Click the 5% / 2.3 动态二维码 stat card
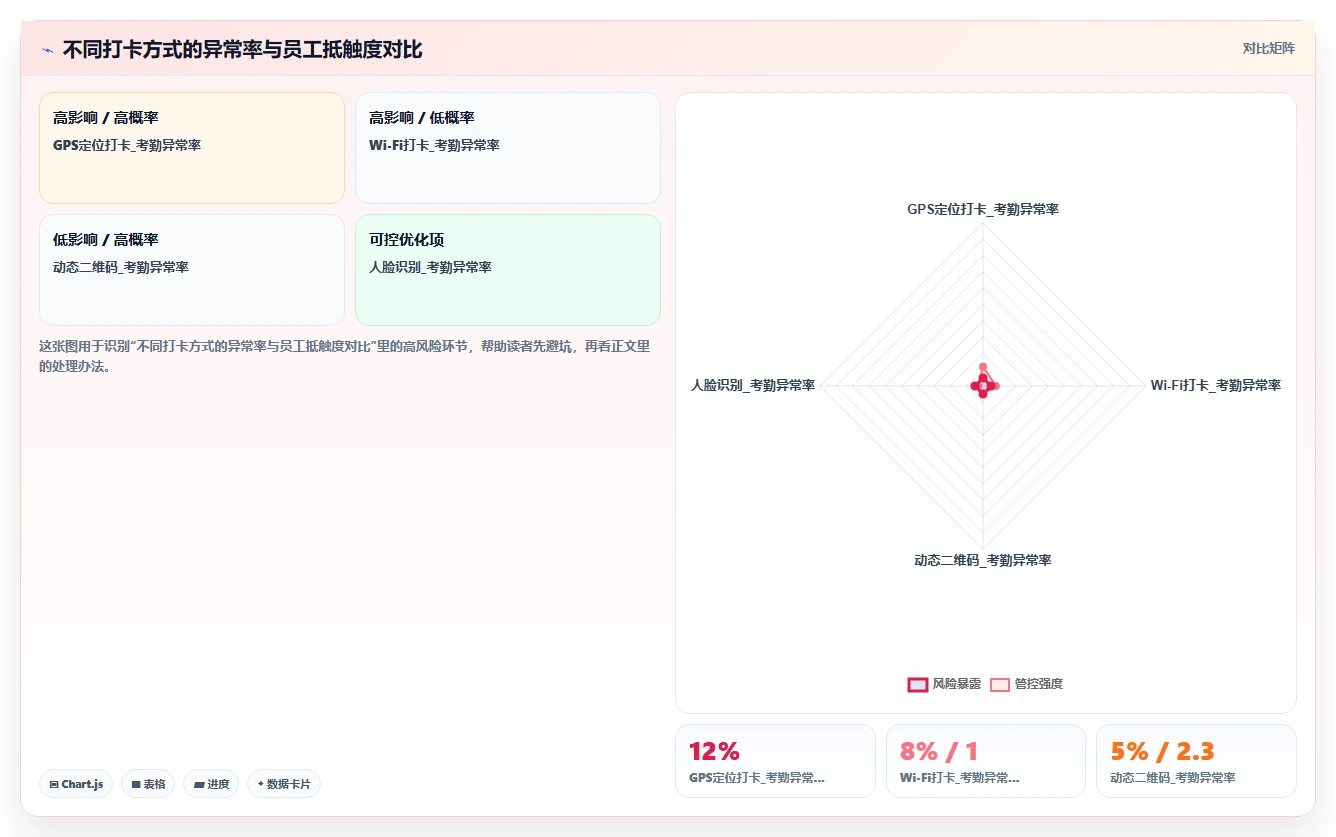The height and width of the screenshot is (837, 1336). (x=1196, y=761)
